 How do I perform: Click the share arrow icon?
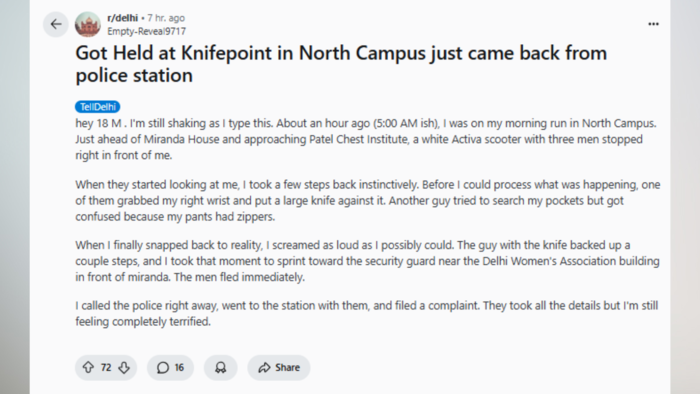pos(265,367)
